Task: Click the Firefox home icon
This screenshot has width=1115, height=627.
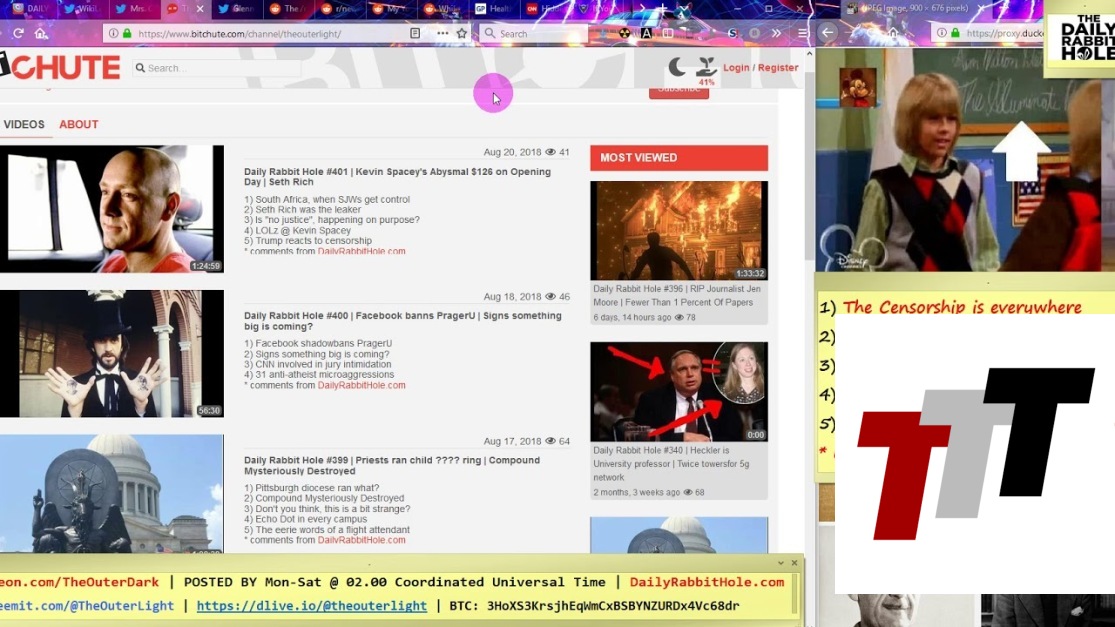Action: [40, 33]
